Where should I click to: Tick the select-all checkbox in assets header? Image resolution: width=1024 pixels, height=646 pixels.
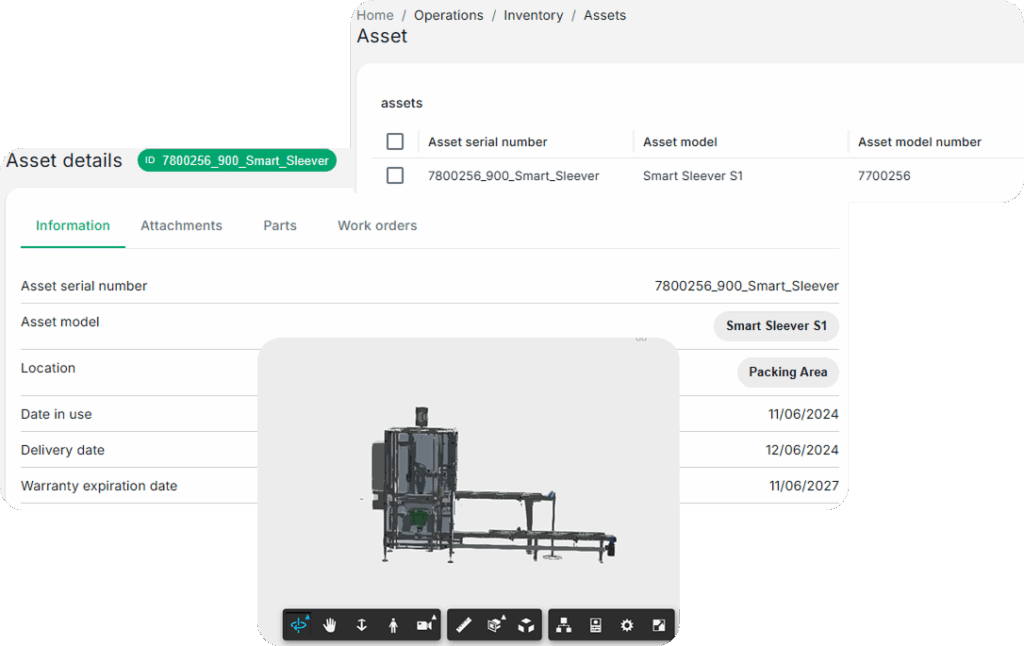[395, 142]
